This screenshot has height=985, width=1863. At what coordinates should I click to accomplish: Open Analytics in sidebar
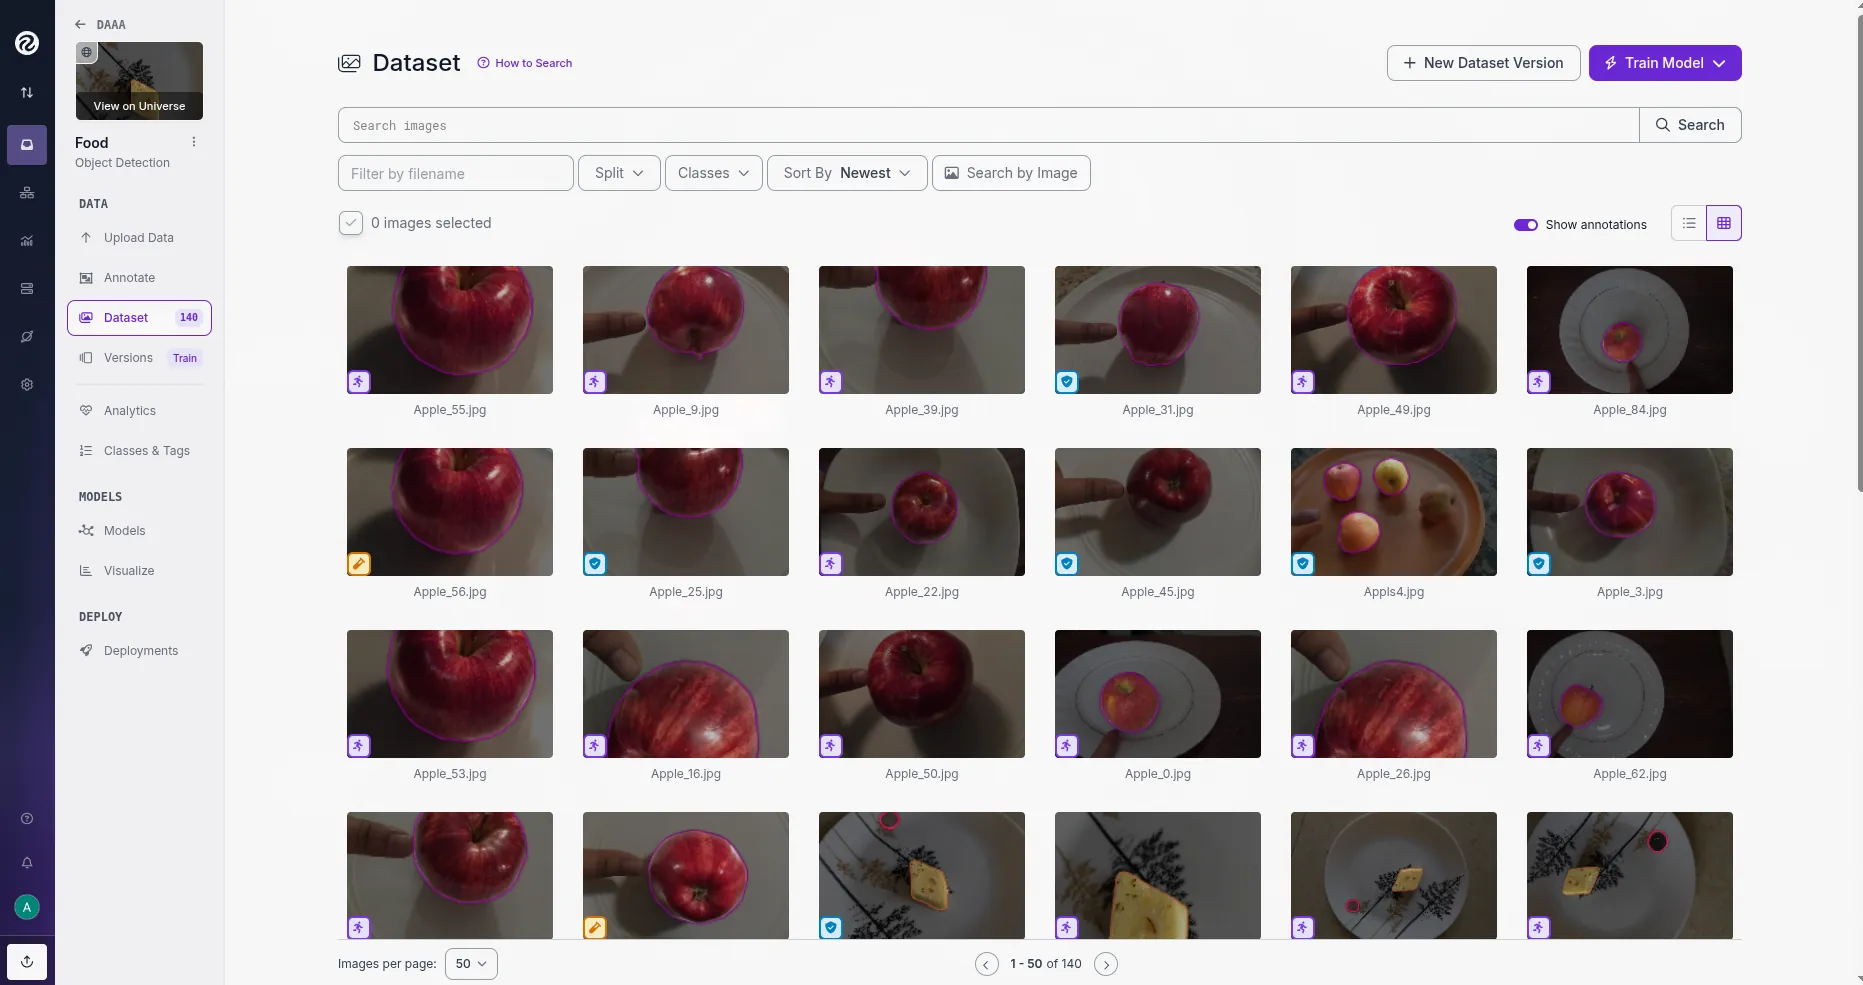[139, 411]
